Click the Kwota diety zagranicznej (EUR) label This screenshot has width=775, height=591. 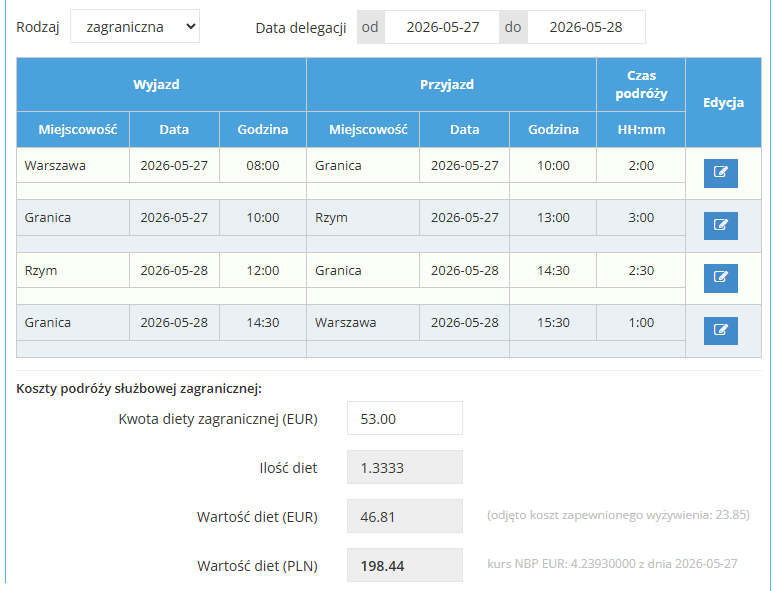tap(218, 419)
